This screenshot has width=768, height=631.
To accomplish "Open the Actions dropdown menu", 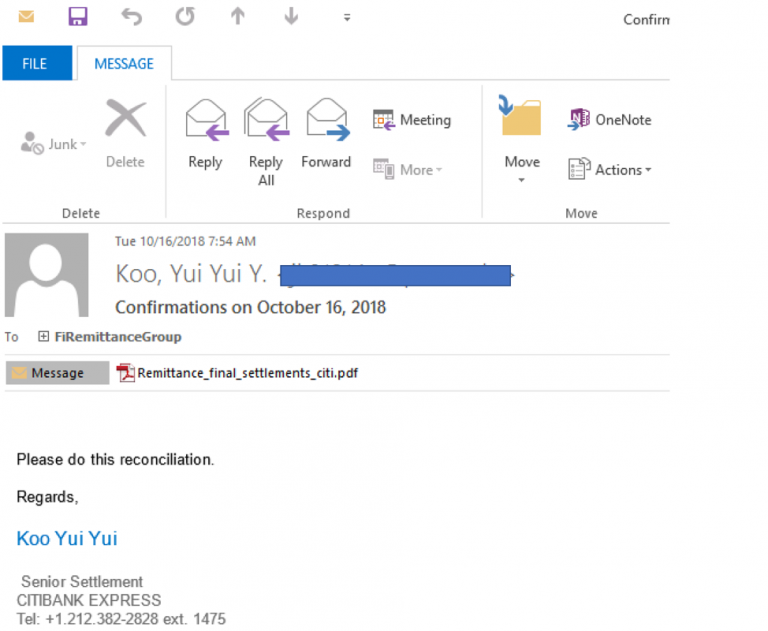I will point(610,170).
